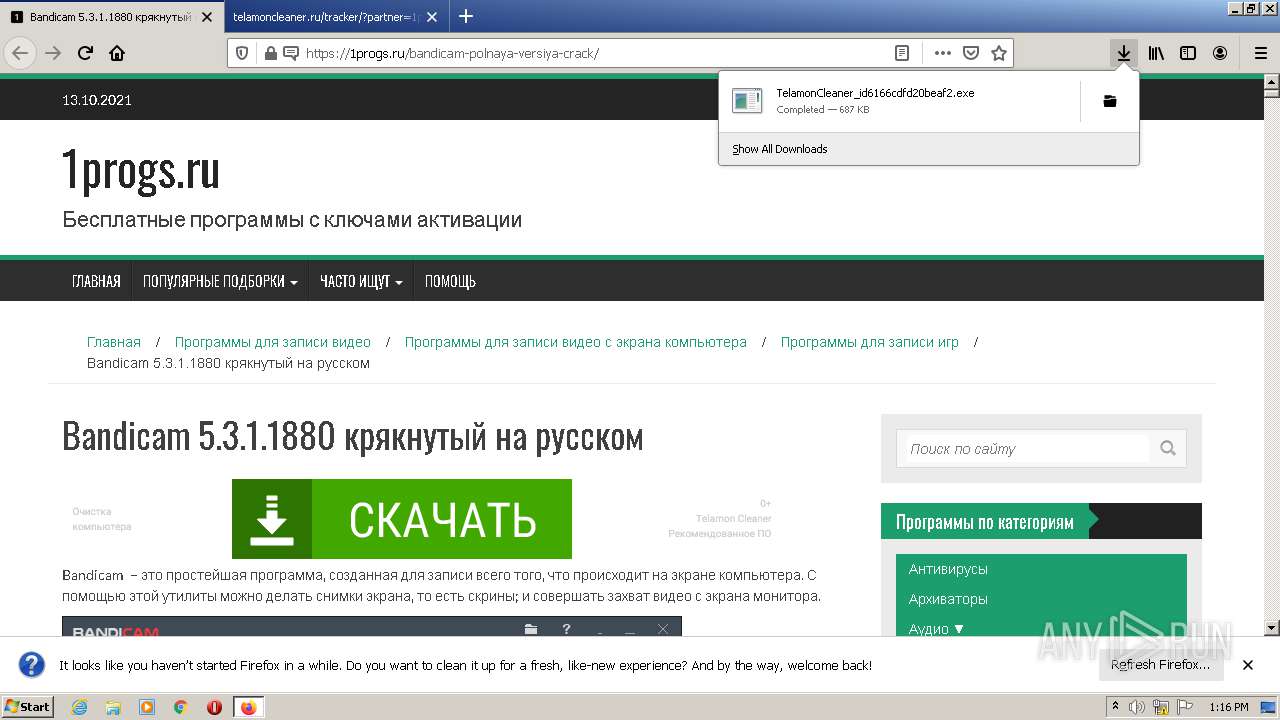Reload the current page
The image size is (1280, 720).
coord(85,53)
